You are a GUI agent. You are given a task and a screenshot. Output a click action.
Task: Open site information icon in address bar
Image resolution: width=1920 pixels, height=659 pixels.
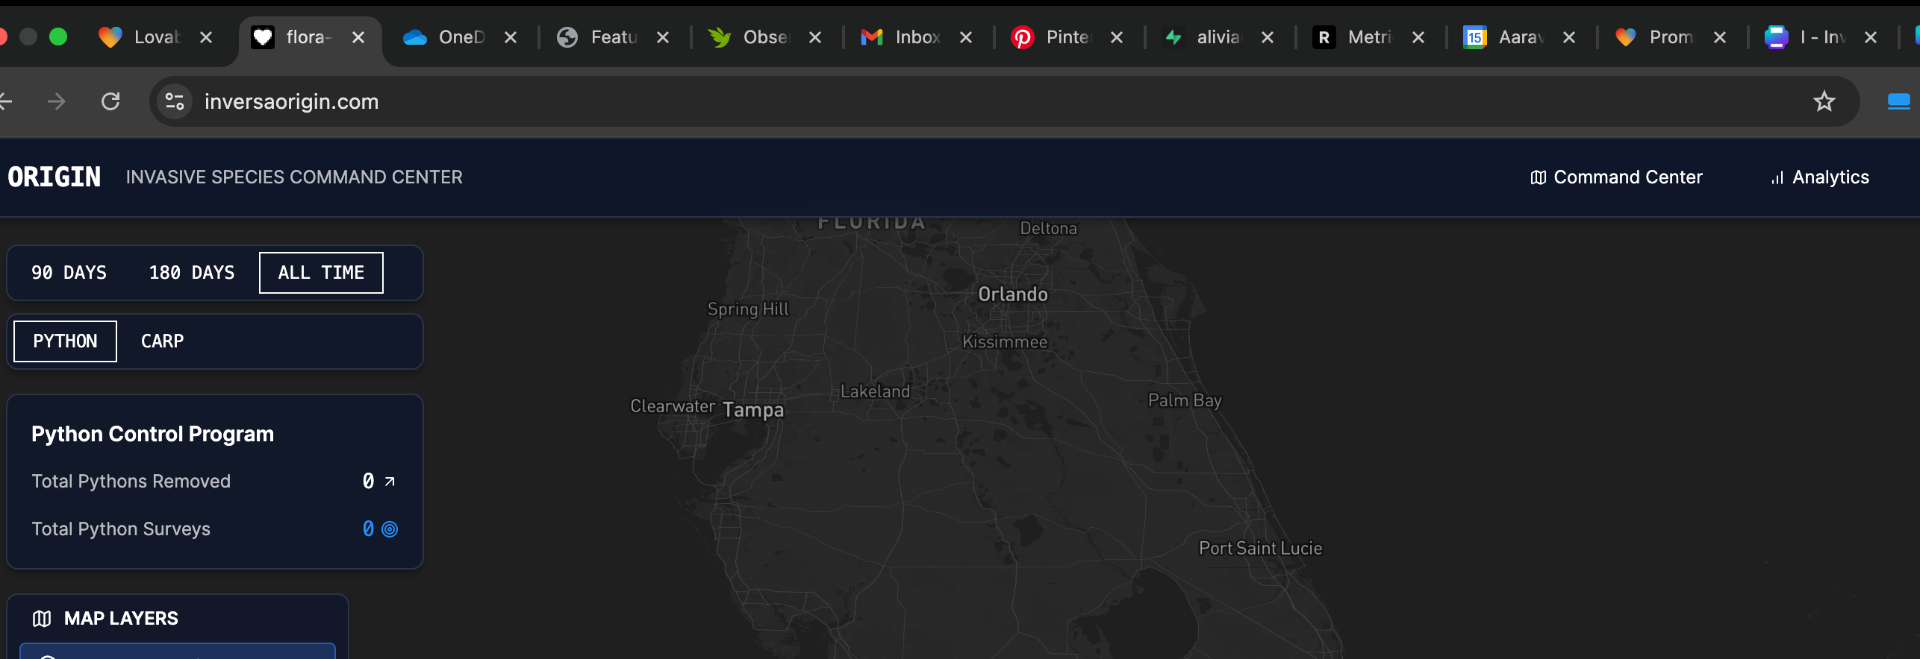175,101
